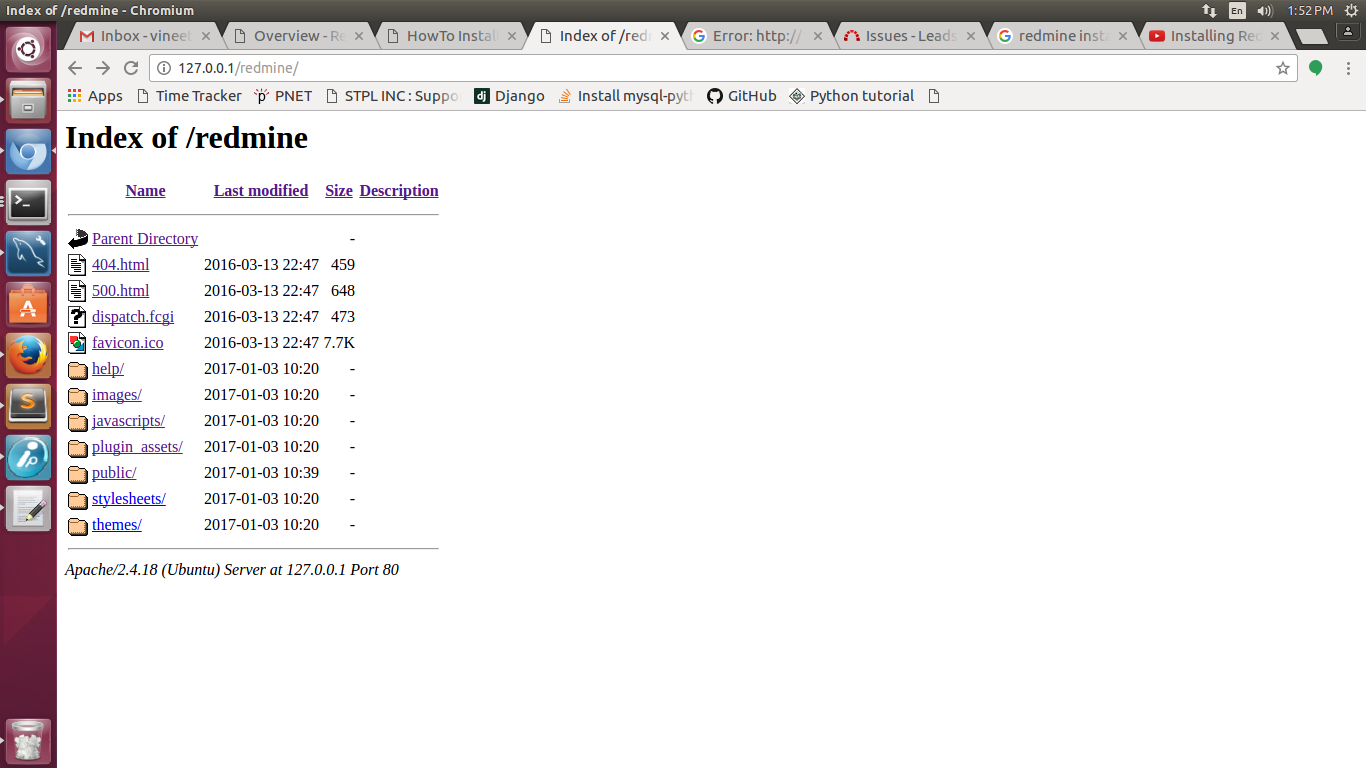The image size is (1366, 768).
Task: Open MySQL Workbench from the launcher
Action: coord(28,254)
